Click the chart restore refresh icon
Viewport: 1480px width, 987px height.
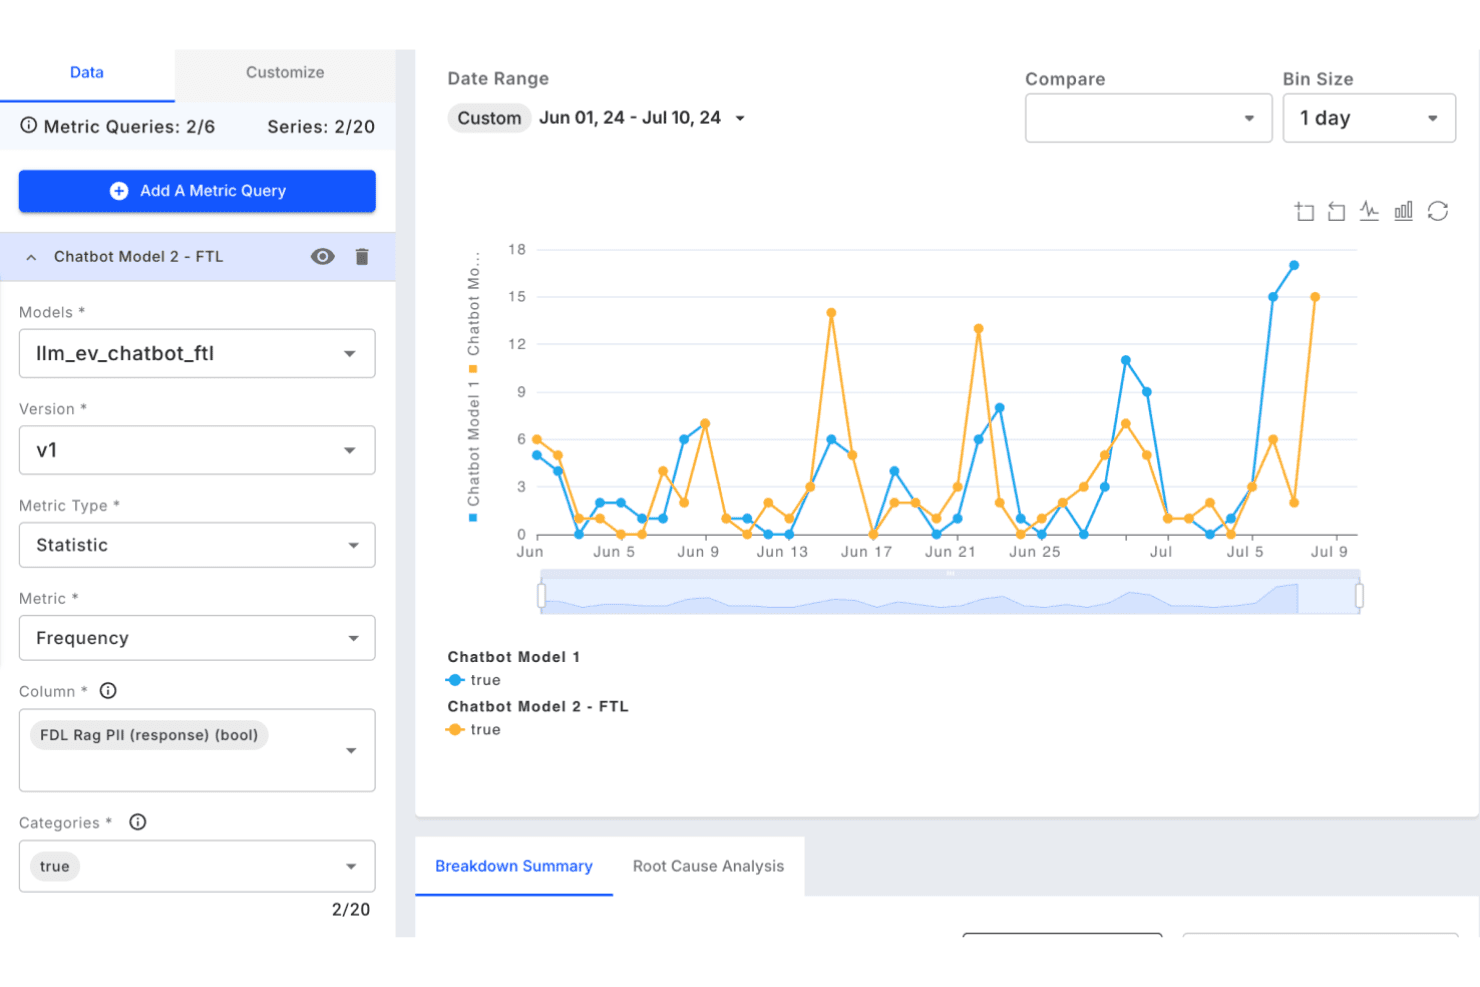(x=1438, y=211)
